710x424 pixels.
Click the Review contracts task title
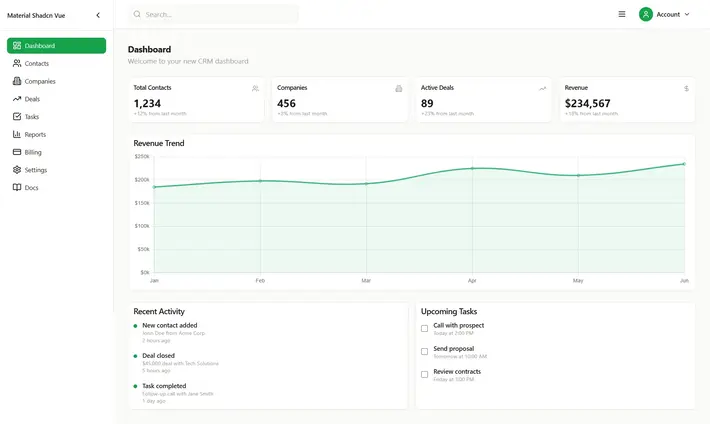tap(457, 371)
